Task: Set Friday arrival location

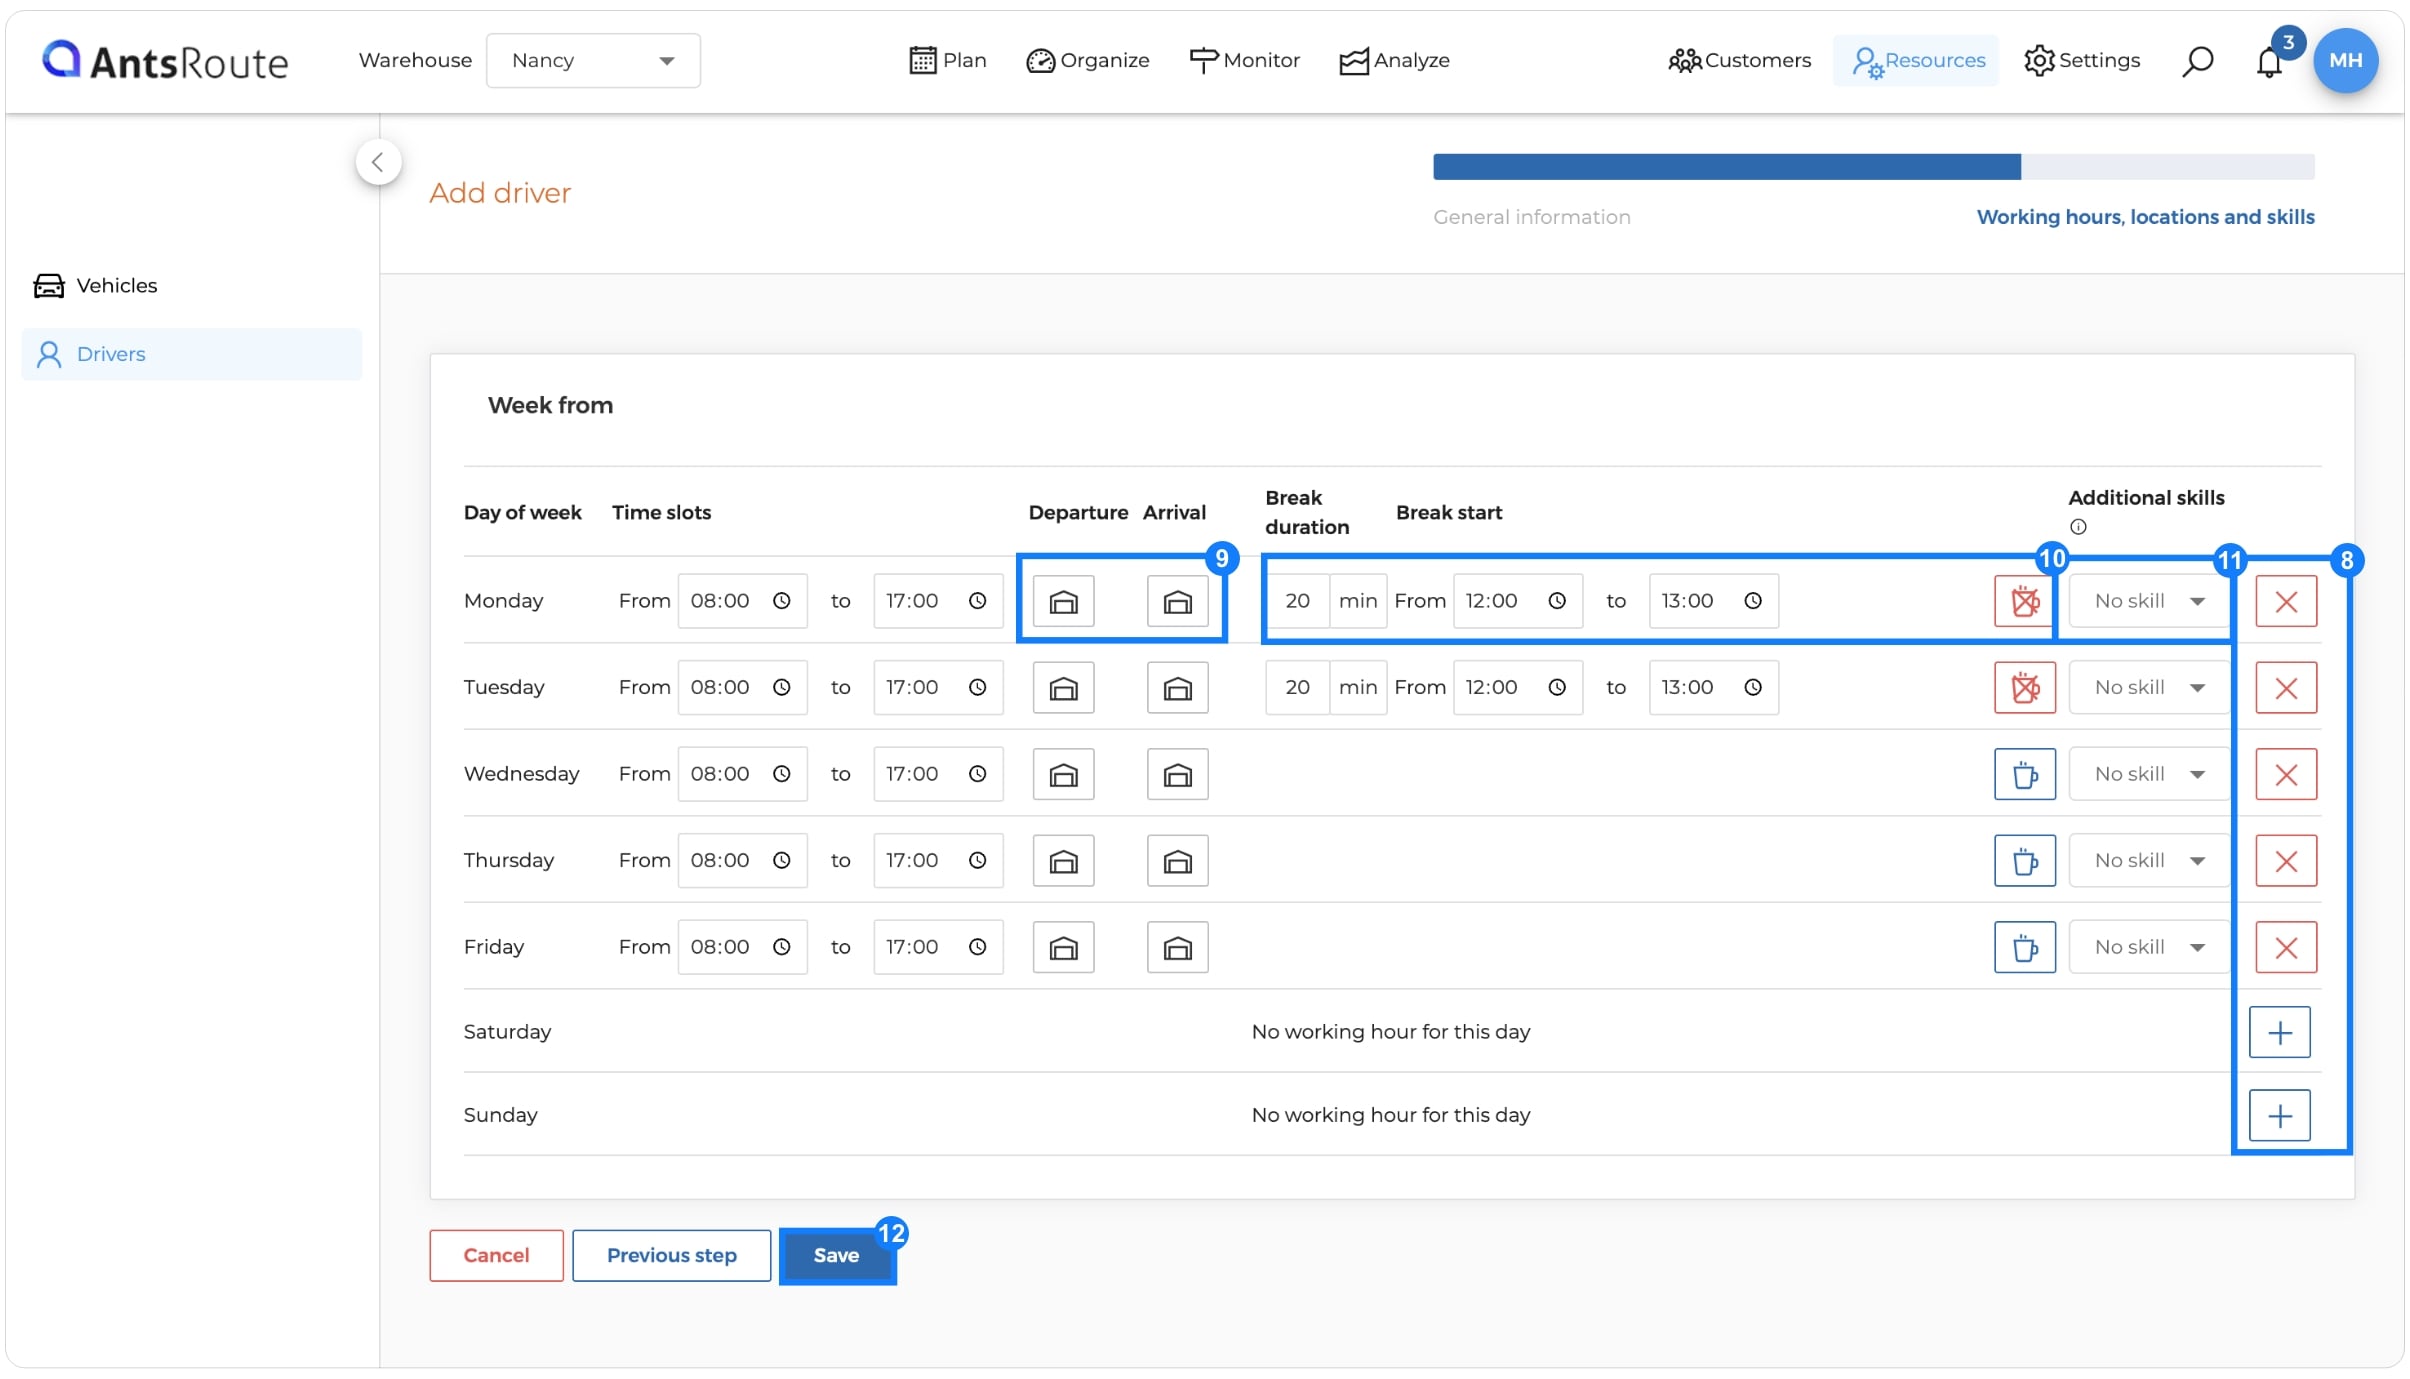Action: (x=1177, y=947)
